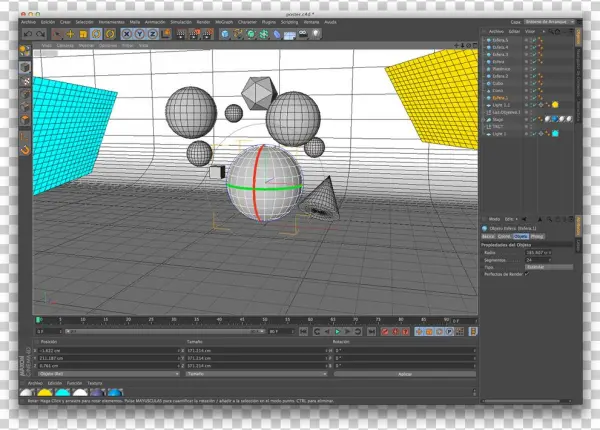Click the Radio value input field
The width and height of the screenshot is (600, 430).
coord(540,253)
